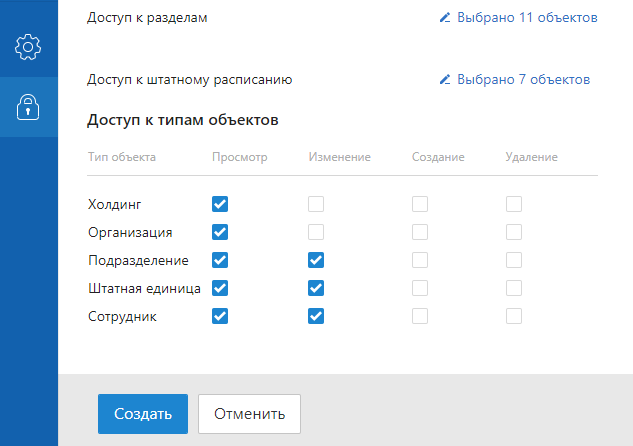Select the padlock access rights sidebar icon
The width and height of the screenshot is (633, 446).
tap(28, 107)
